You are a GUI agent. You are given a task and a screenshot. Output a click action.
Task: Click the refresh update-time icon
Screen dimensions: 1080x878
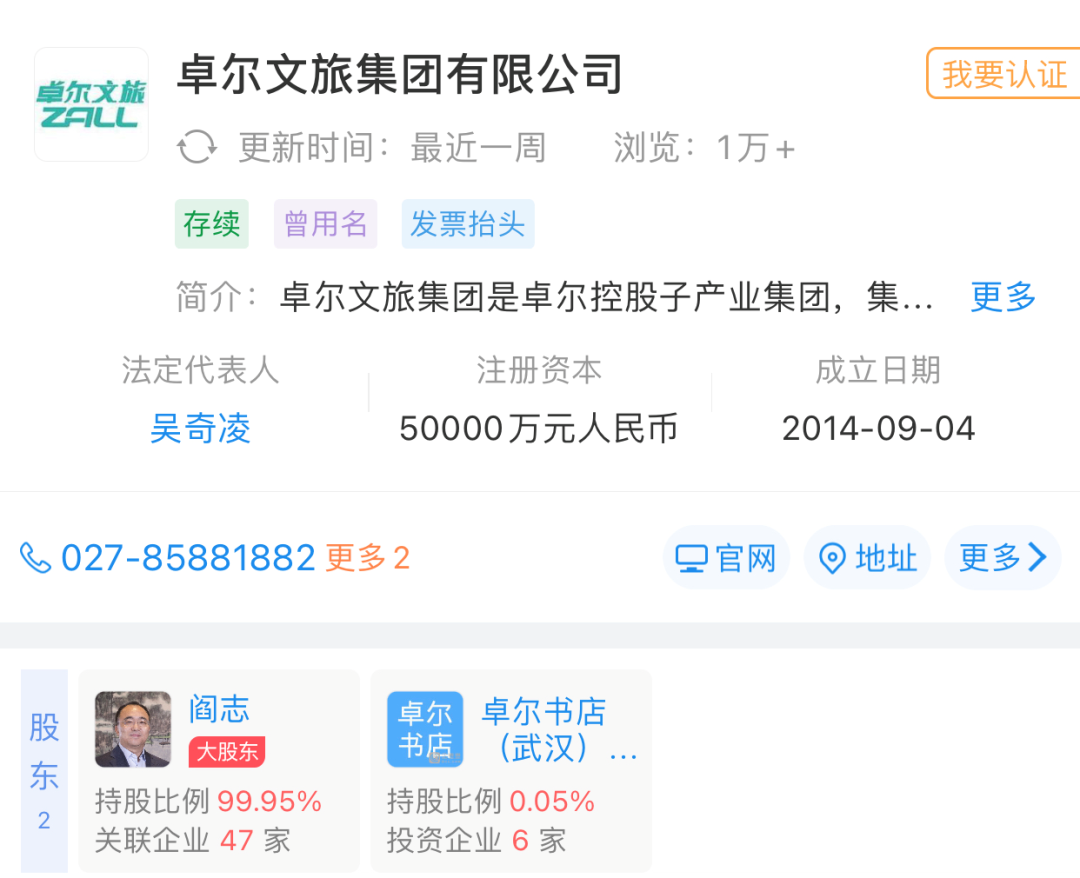[197, 147]
